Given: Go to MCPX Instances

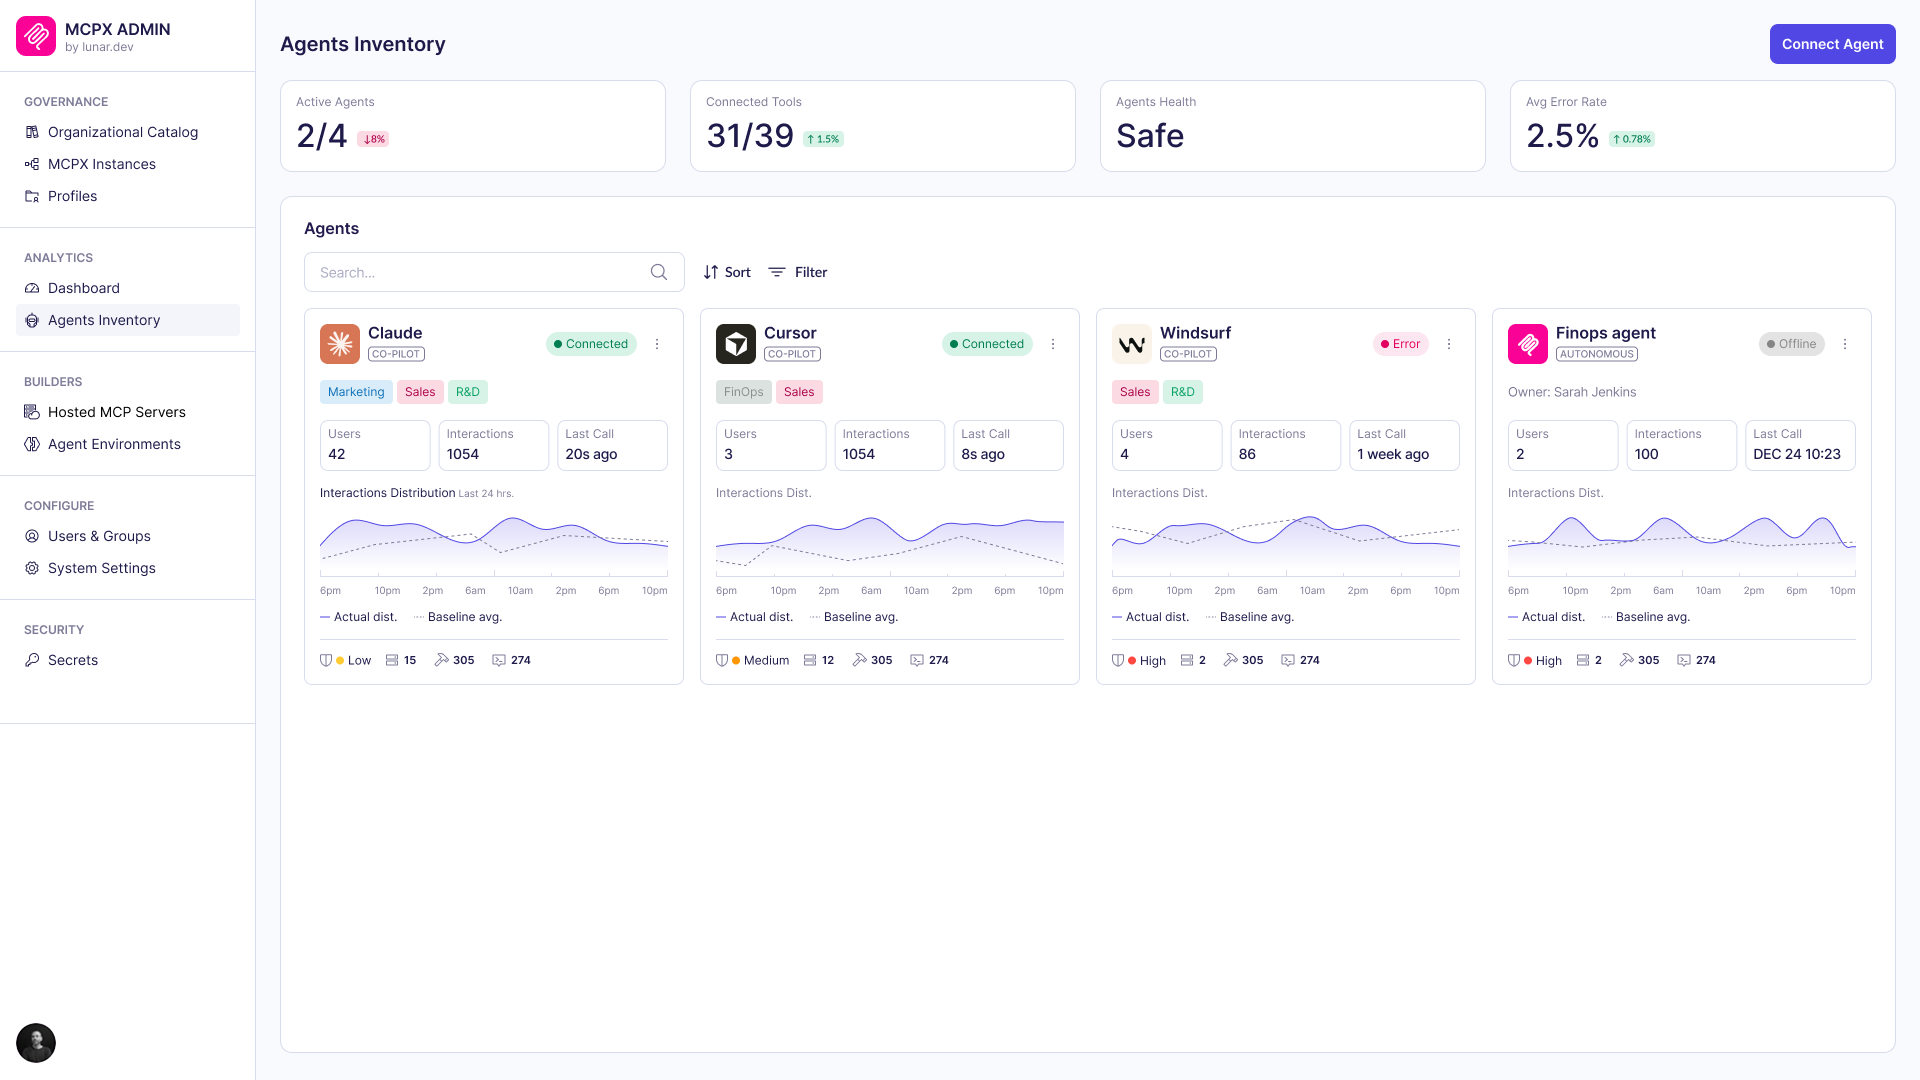Looking at the screenshot, I should (128, 164).
